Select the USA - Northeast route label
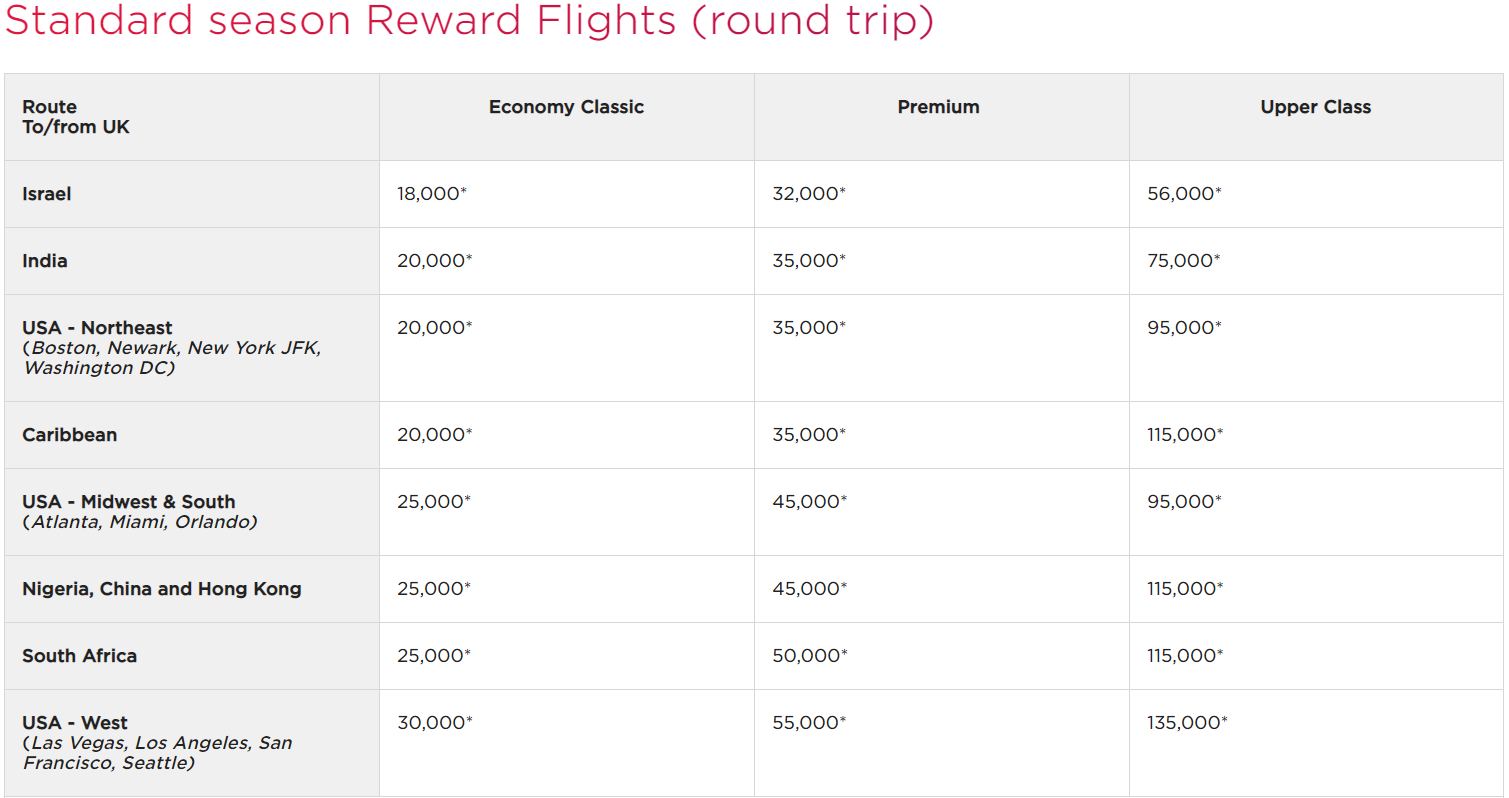1509x798 pixels. [97, 328]
